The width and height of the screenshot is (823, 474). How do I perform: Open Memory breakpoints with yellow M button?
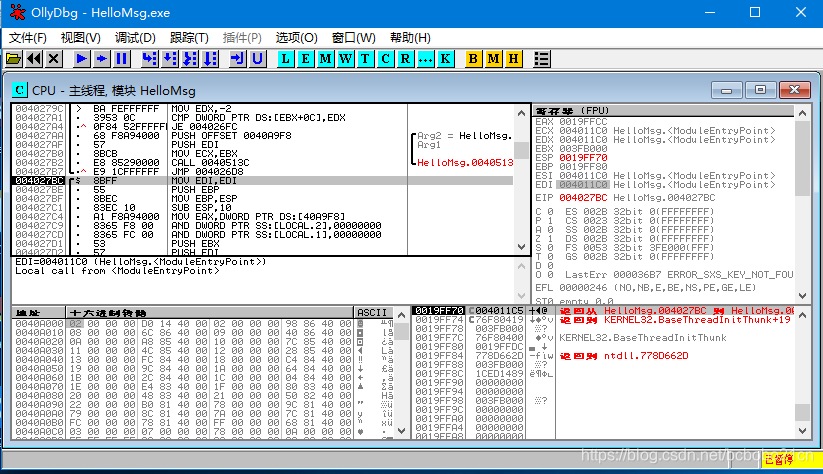pyautogui.click(x=493, y=59)
